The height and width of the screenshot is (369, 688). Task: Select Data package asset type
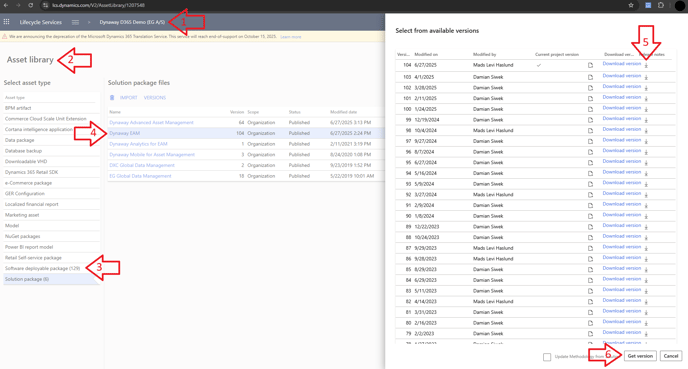19,140
